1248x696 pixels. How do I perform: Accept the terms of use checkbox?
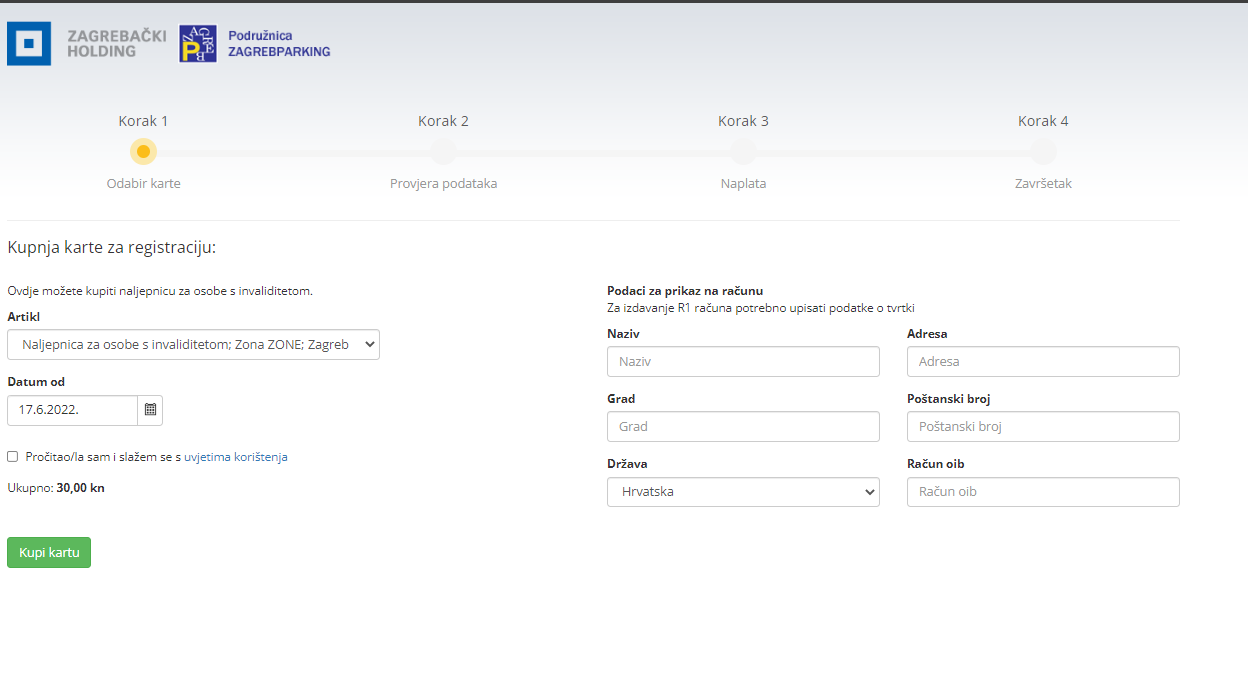pyautogui.click(x=13, y=457)
